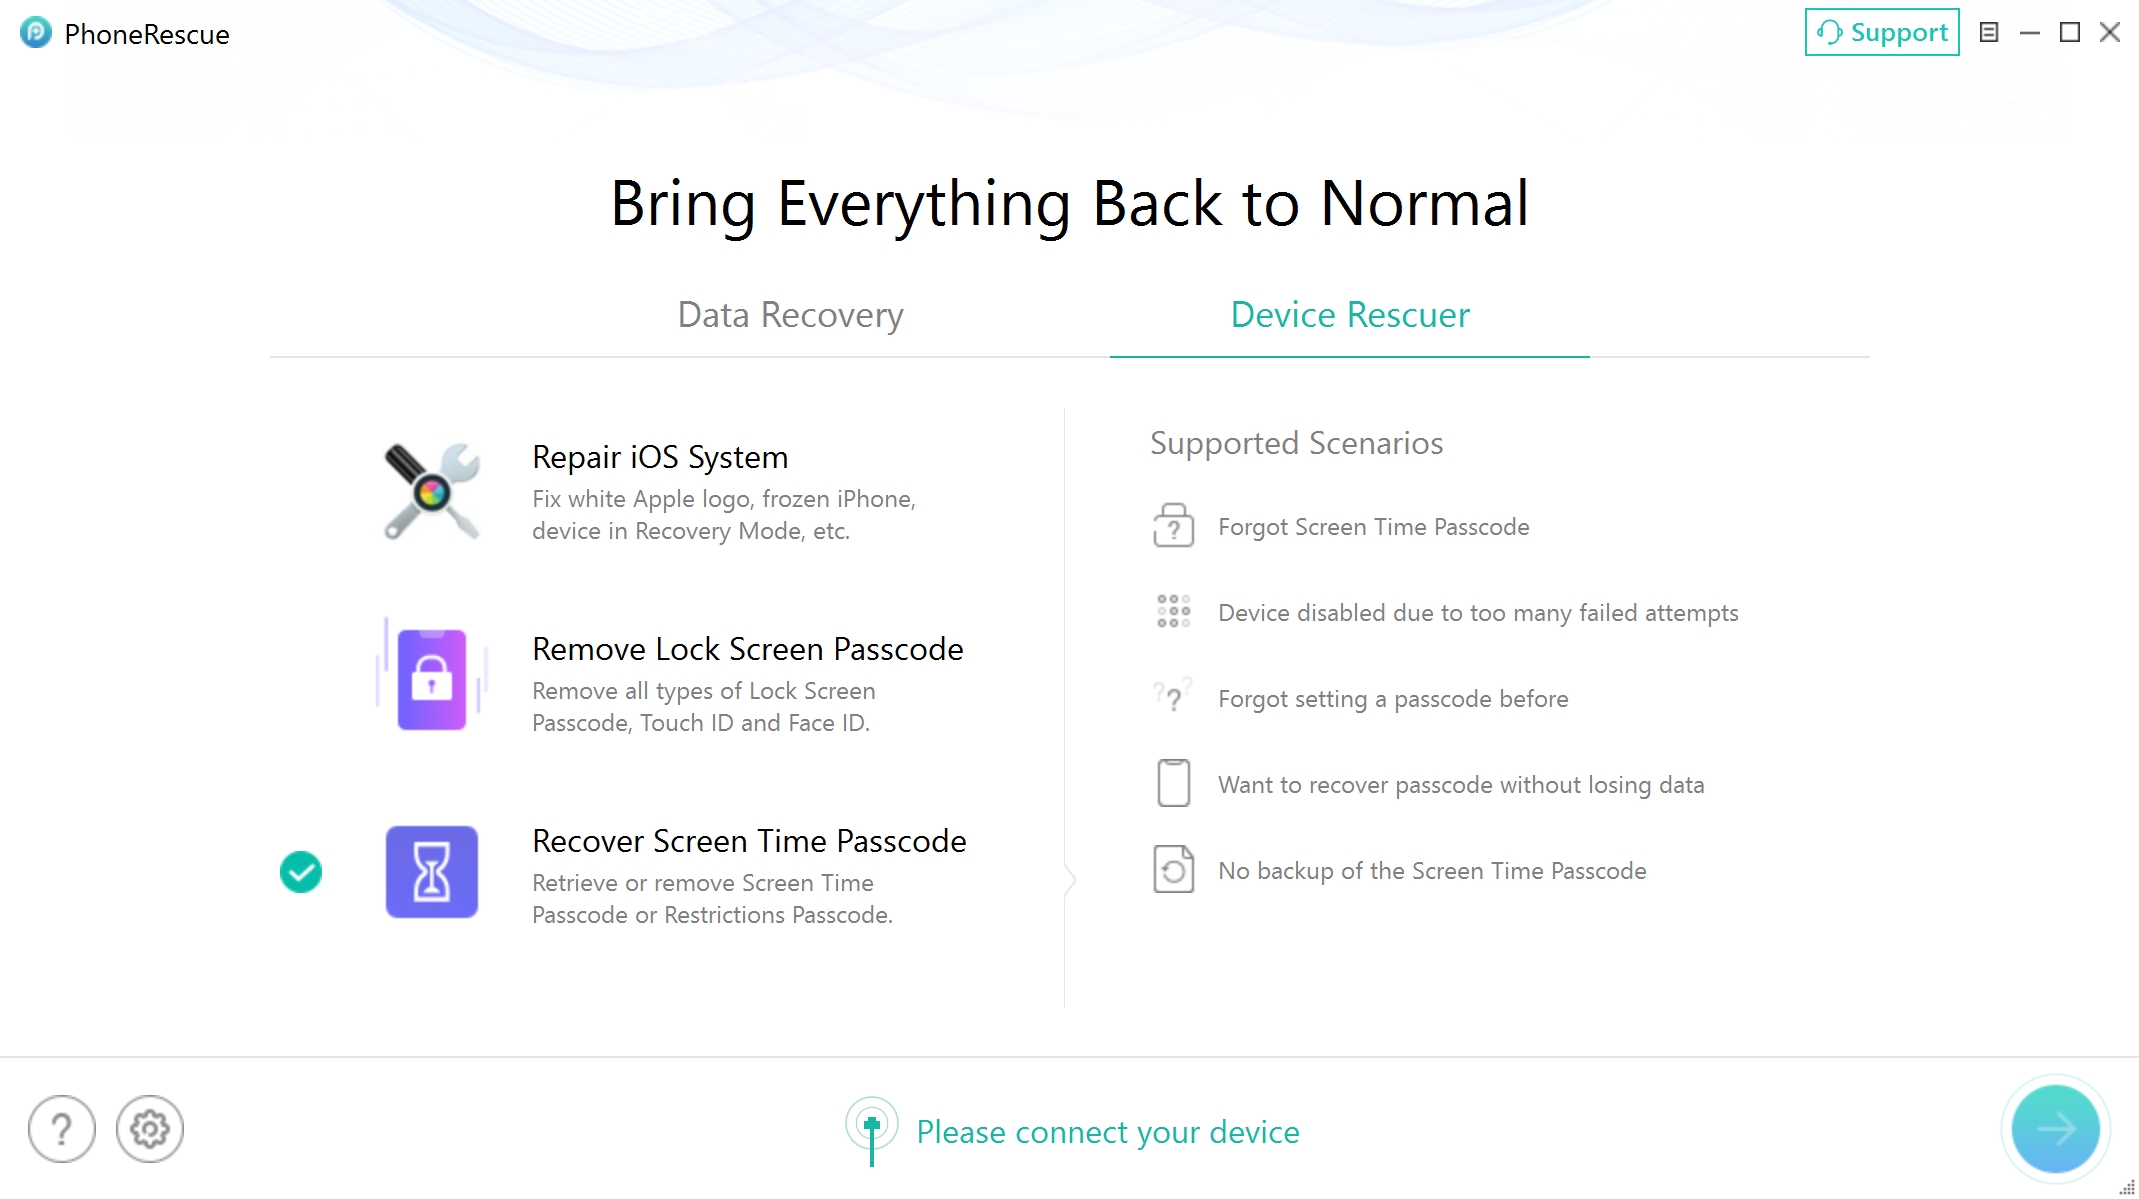Image resolution: width=2139 pixels, height=1199 pixels.
Task: Click the help question mark icon
Action: 62,1128
